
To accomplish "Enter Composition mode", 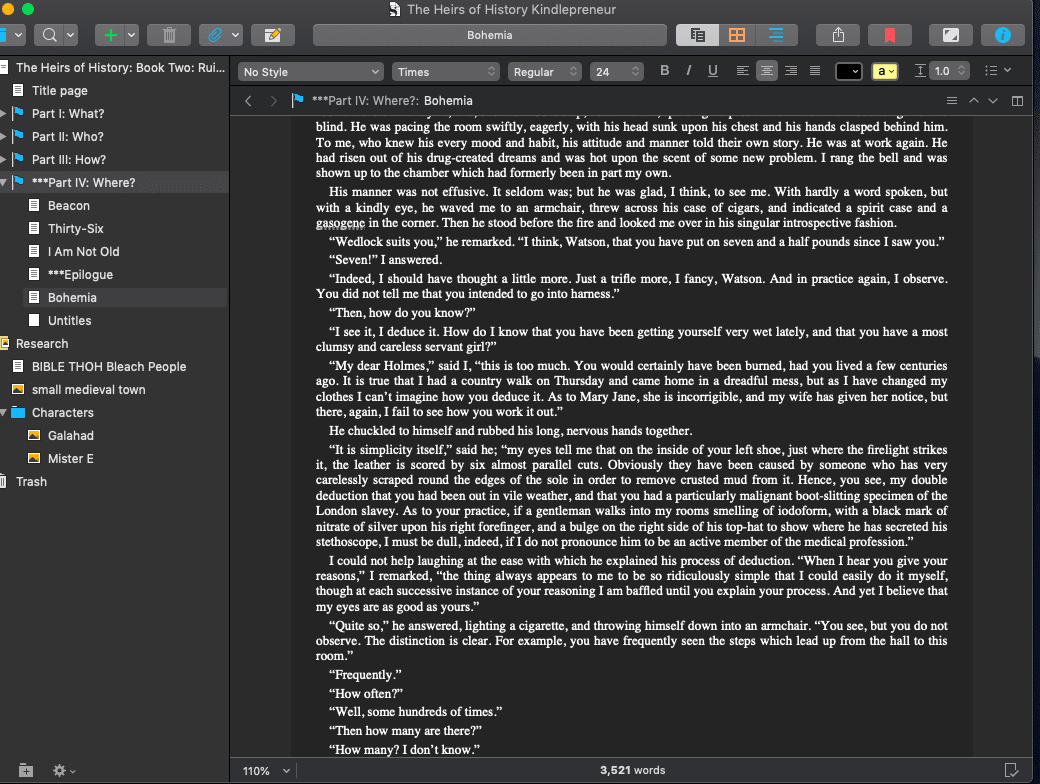I will (x=950, y=34).
